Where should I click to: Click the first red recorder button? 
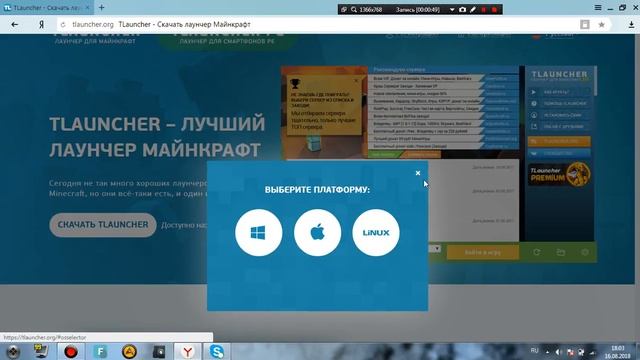(x=484, y=9)
